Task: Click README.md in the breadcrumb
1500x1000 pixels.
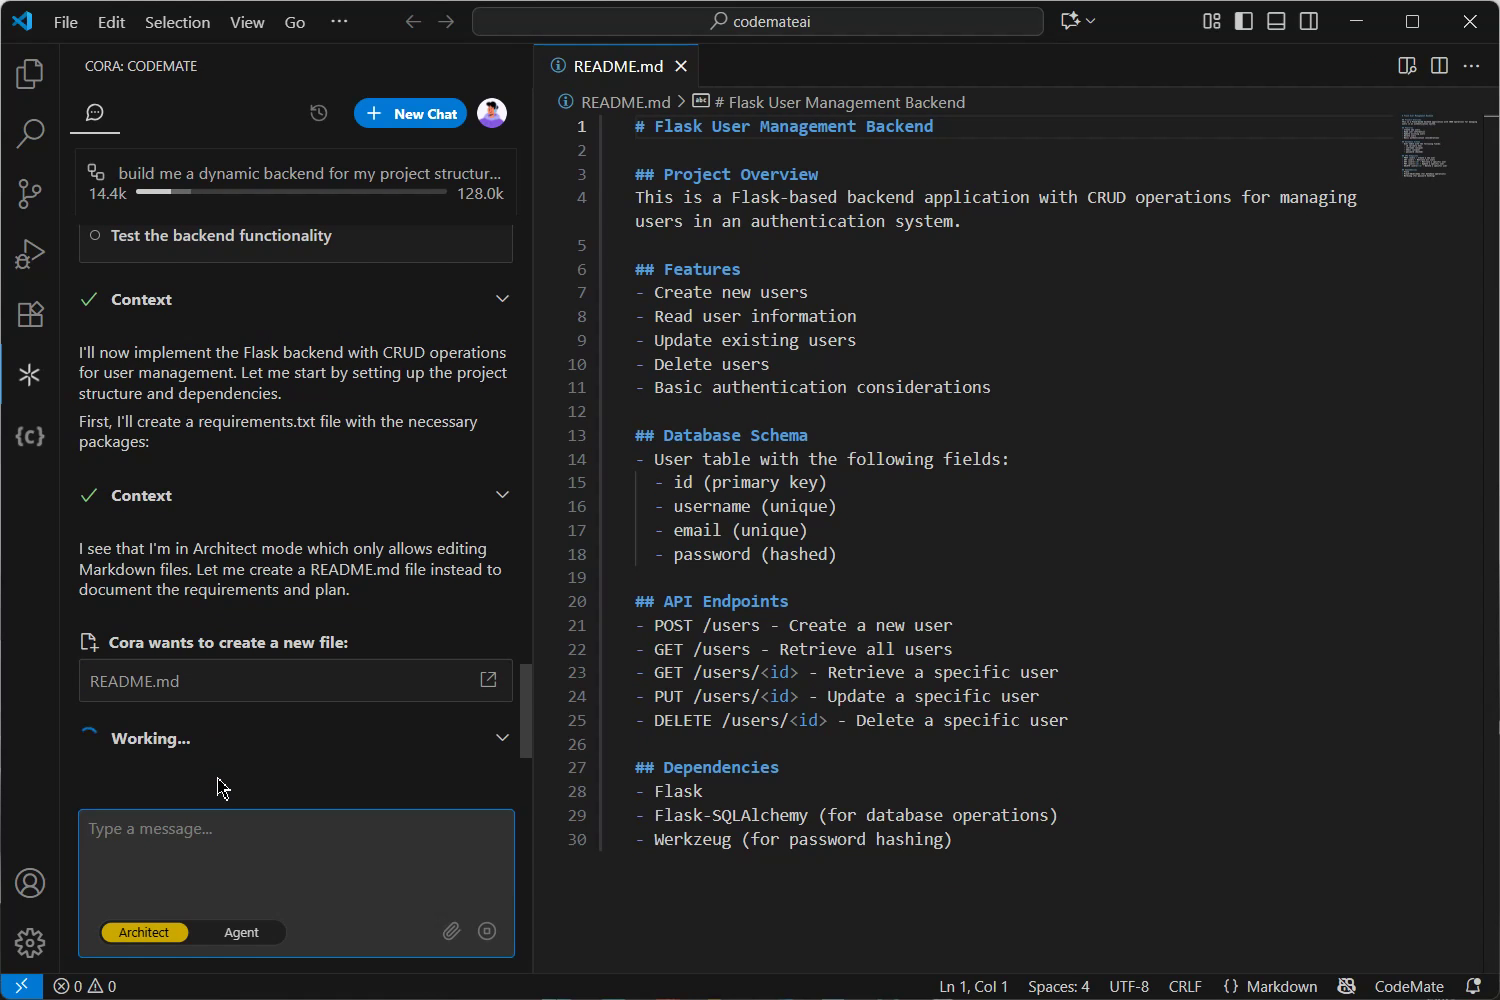Action: (x=625, y=102)
